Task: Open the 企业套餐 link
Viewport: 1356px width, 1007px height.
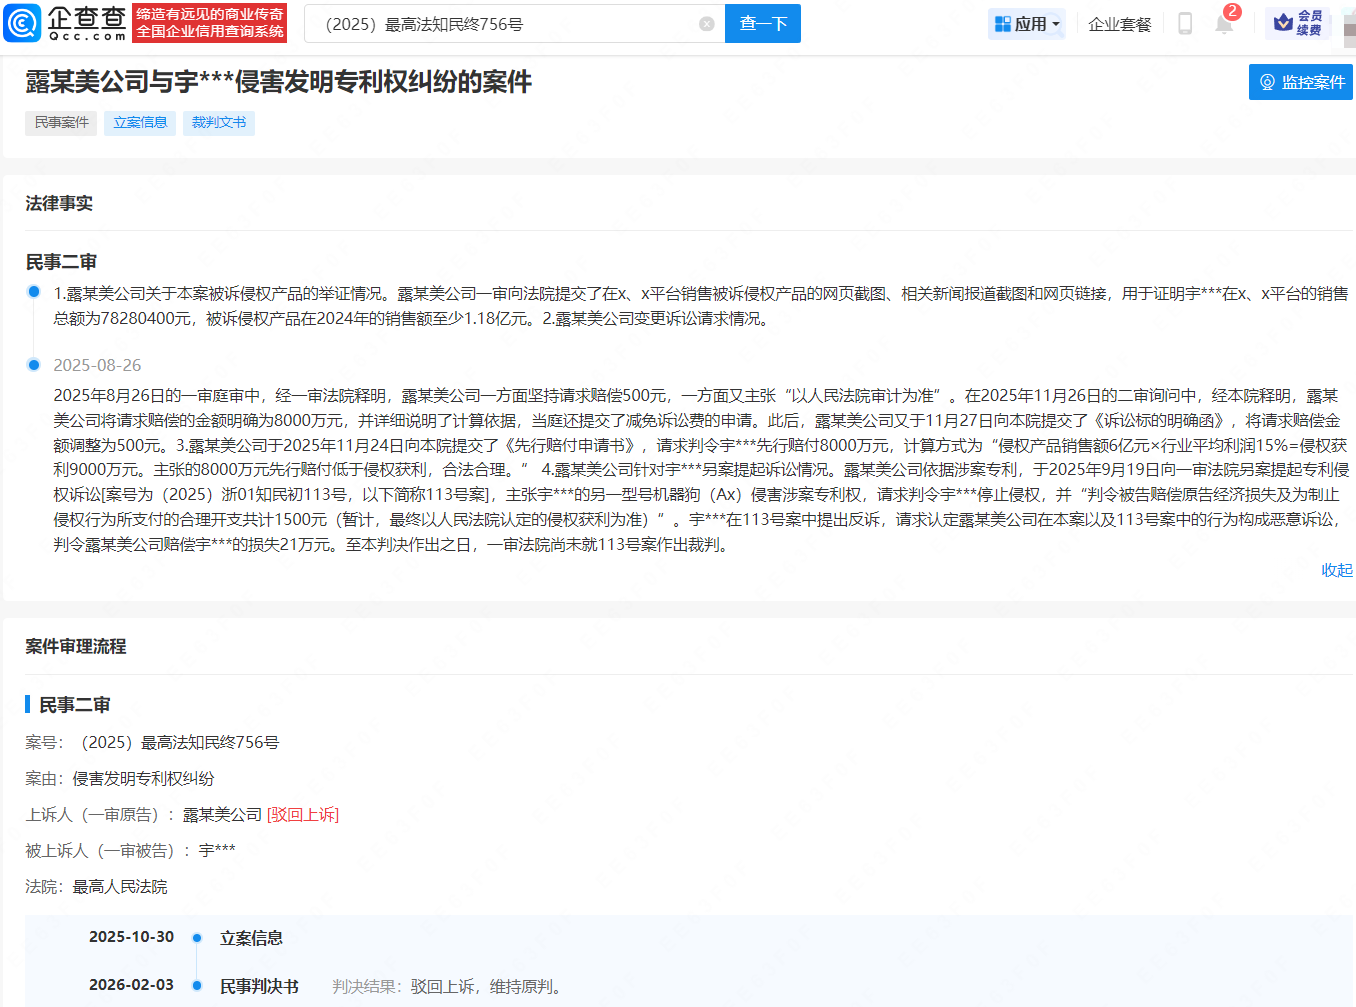Action: (1119, 24)
